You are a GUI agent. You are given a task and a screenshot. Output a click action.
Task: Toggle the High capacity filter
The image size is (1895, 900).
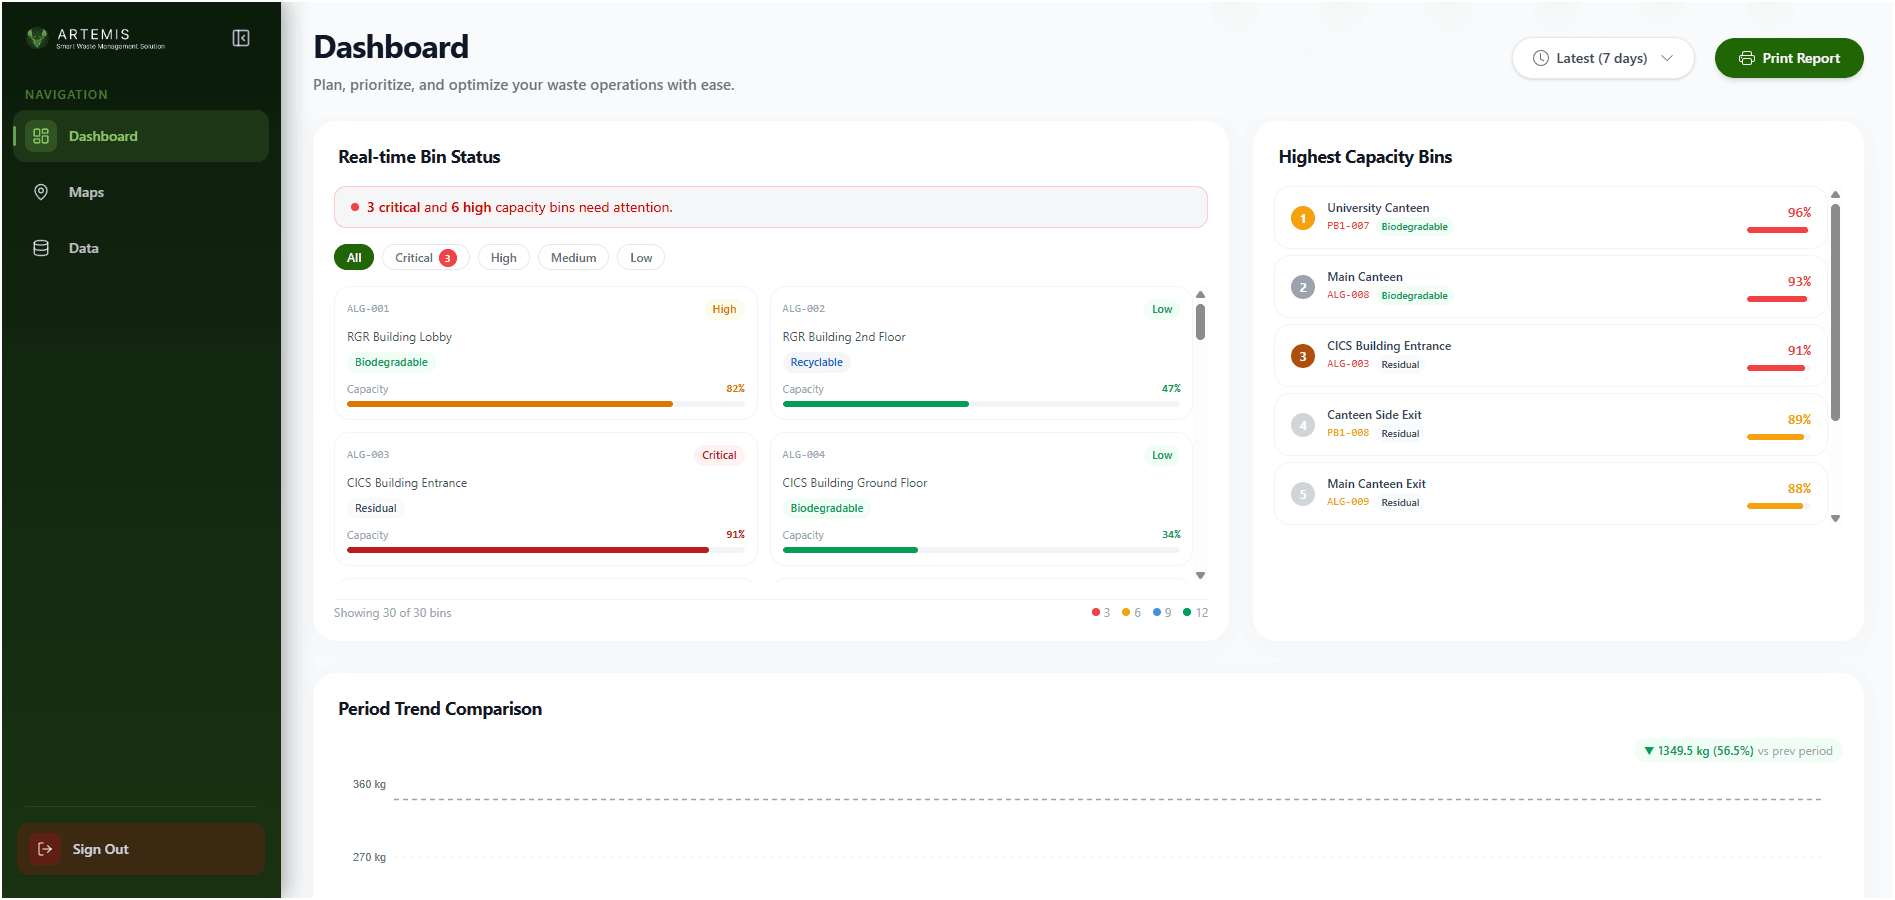point(503,257)
